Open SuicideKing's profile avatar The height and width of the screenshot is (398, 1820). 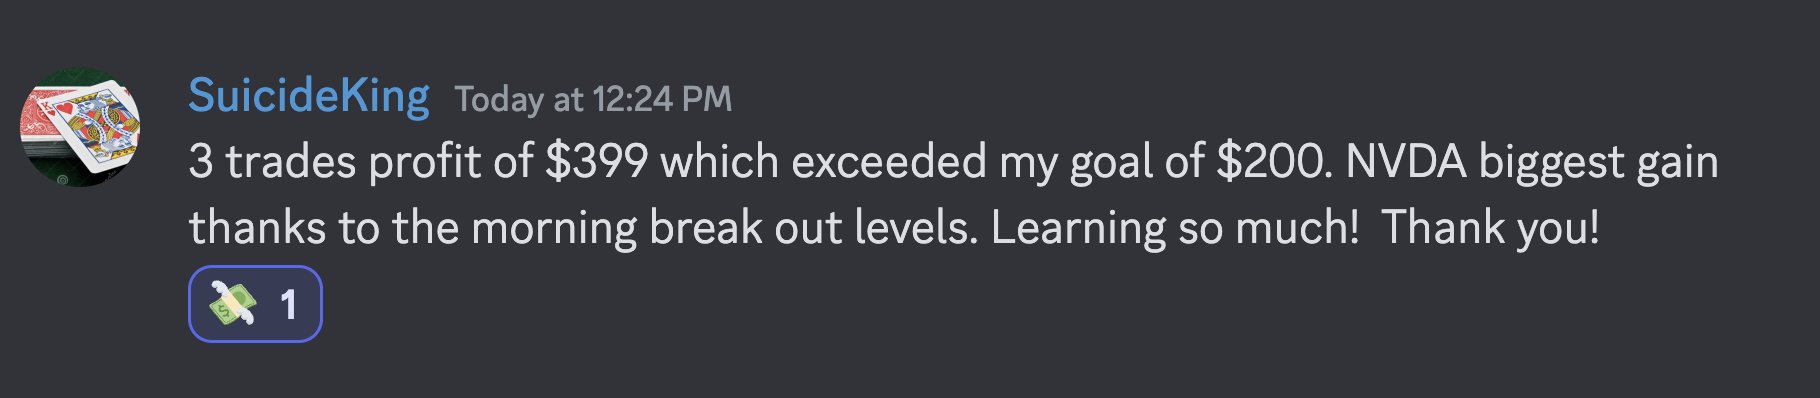tap(80, 127)
